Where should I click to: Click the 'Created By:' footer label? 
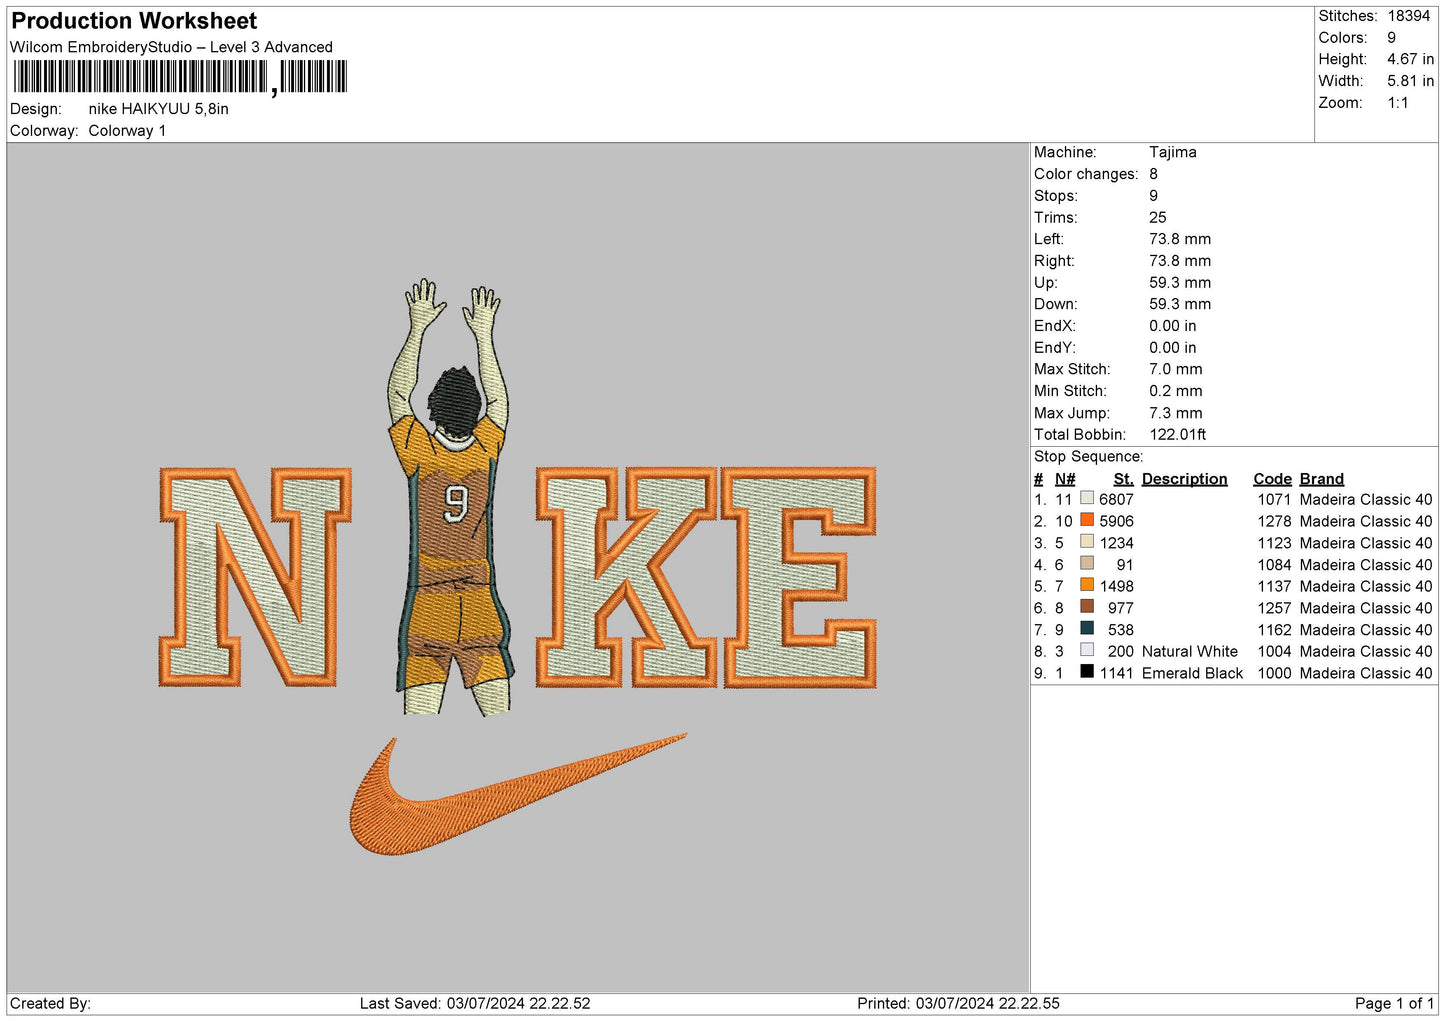50,1004
